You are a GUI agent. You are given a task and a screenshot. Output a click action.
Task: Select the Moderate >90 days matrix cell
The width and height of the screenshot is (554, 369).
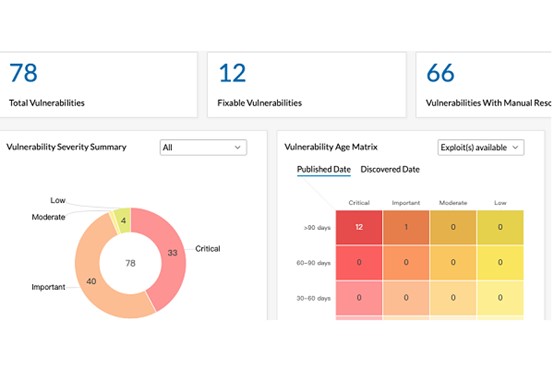[453, 227]
